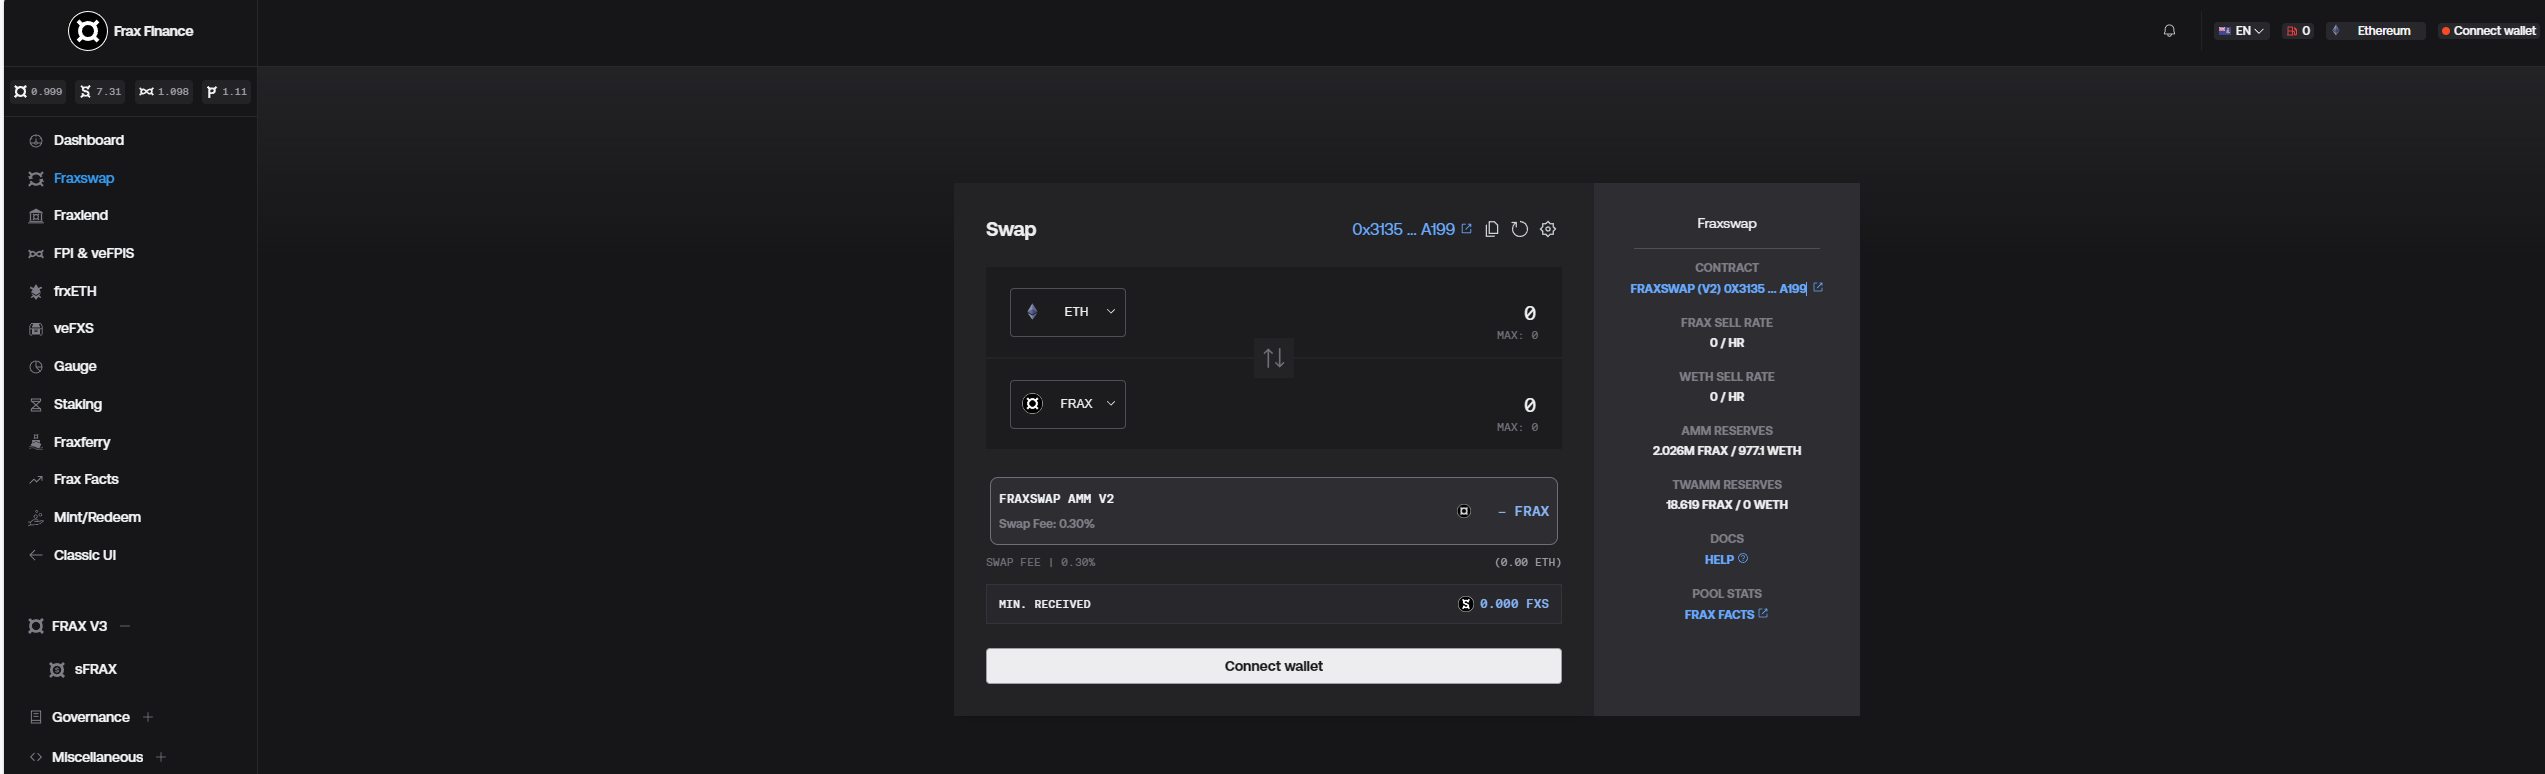Open the ETH token dropdown
Screen dimensions: 2545x774
(x=1068, y=312)
